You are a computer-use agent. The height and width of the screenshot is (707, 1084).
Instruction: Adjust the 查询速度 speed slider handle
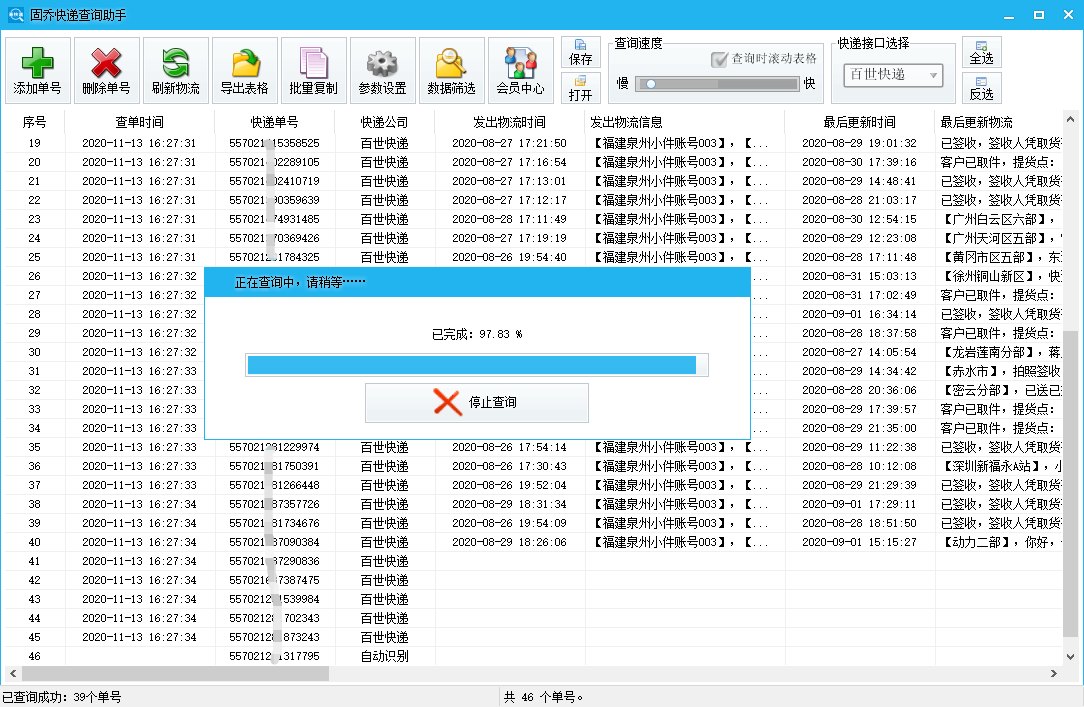coord(650,85)
